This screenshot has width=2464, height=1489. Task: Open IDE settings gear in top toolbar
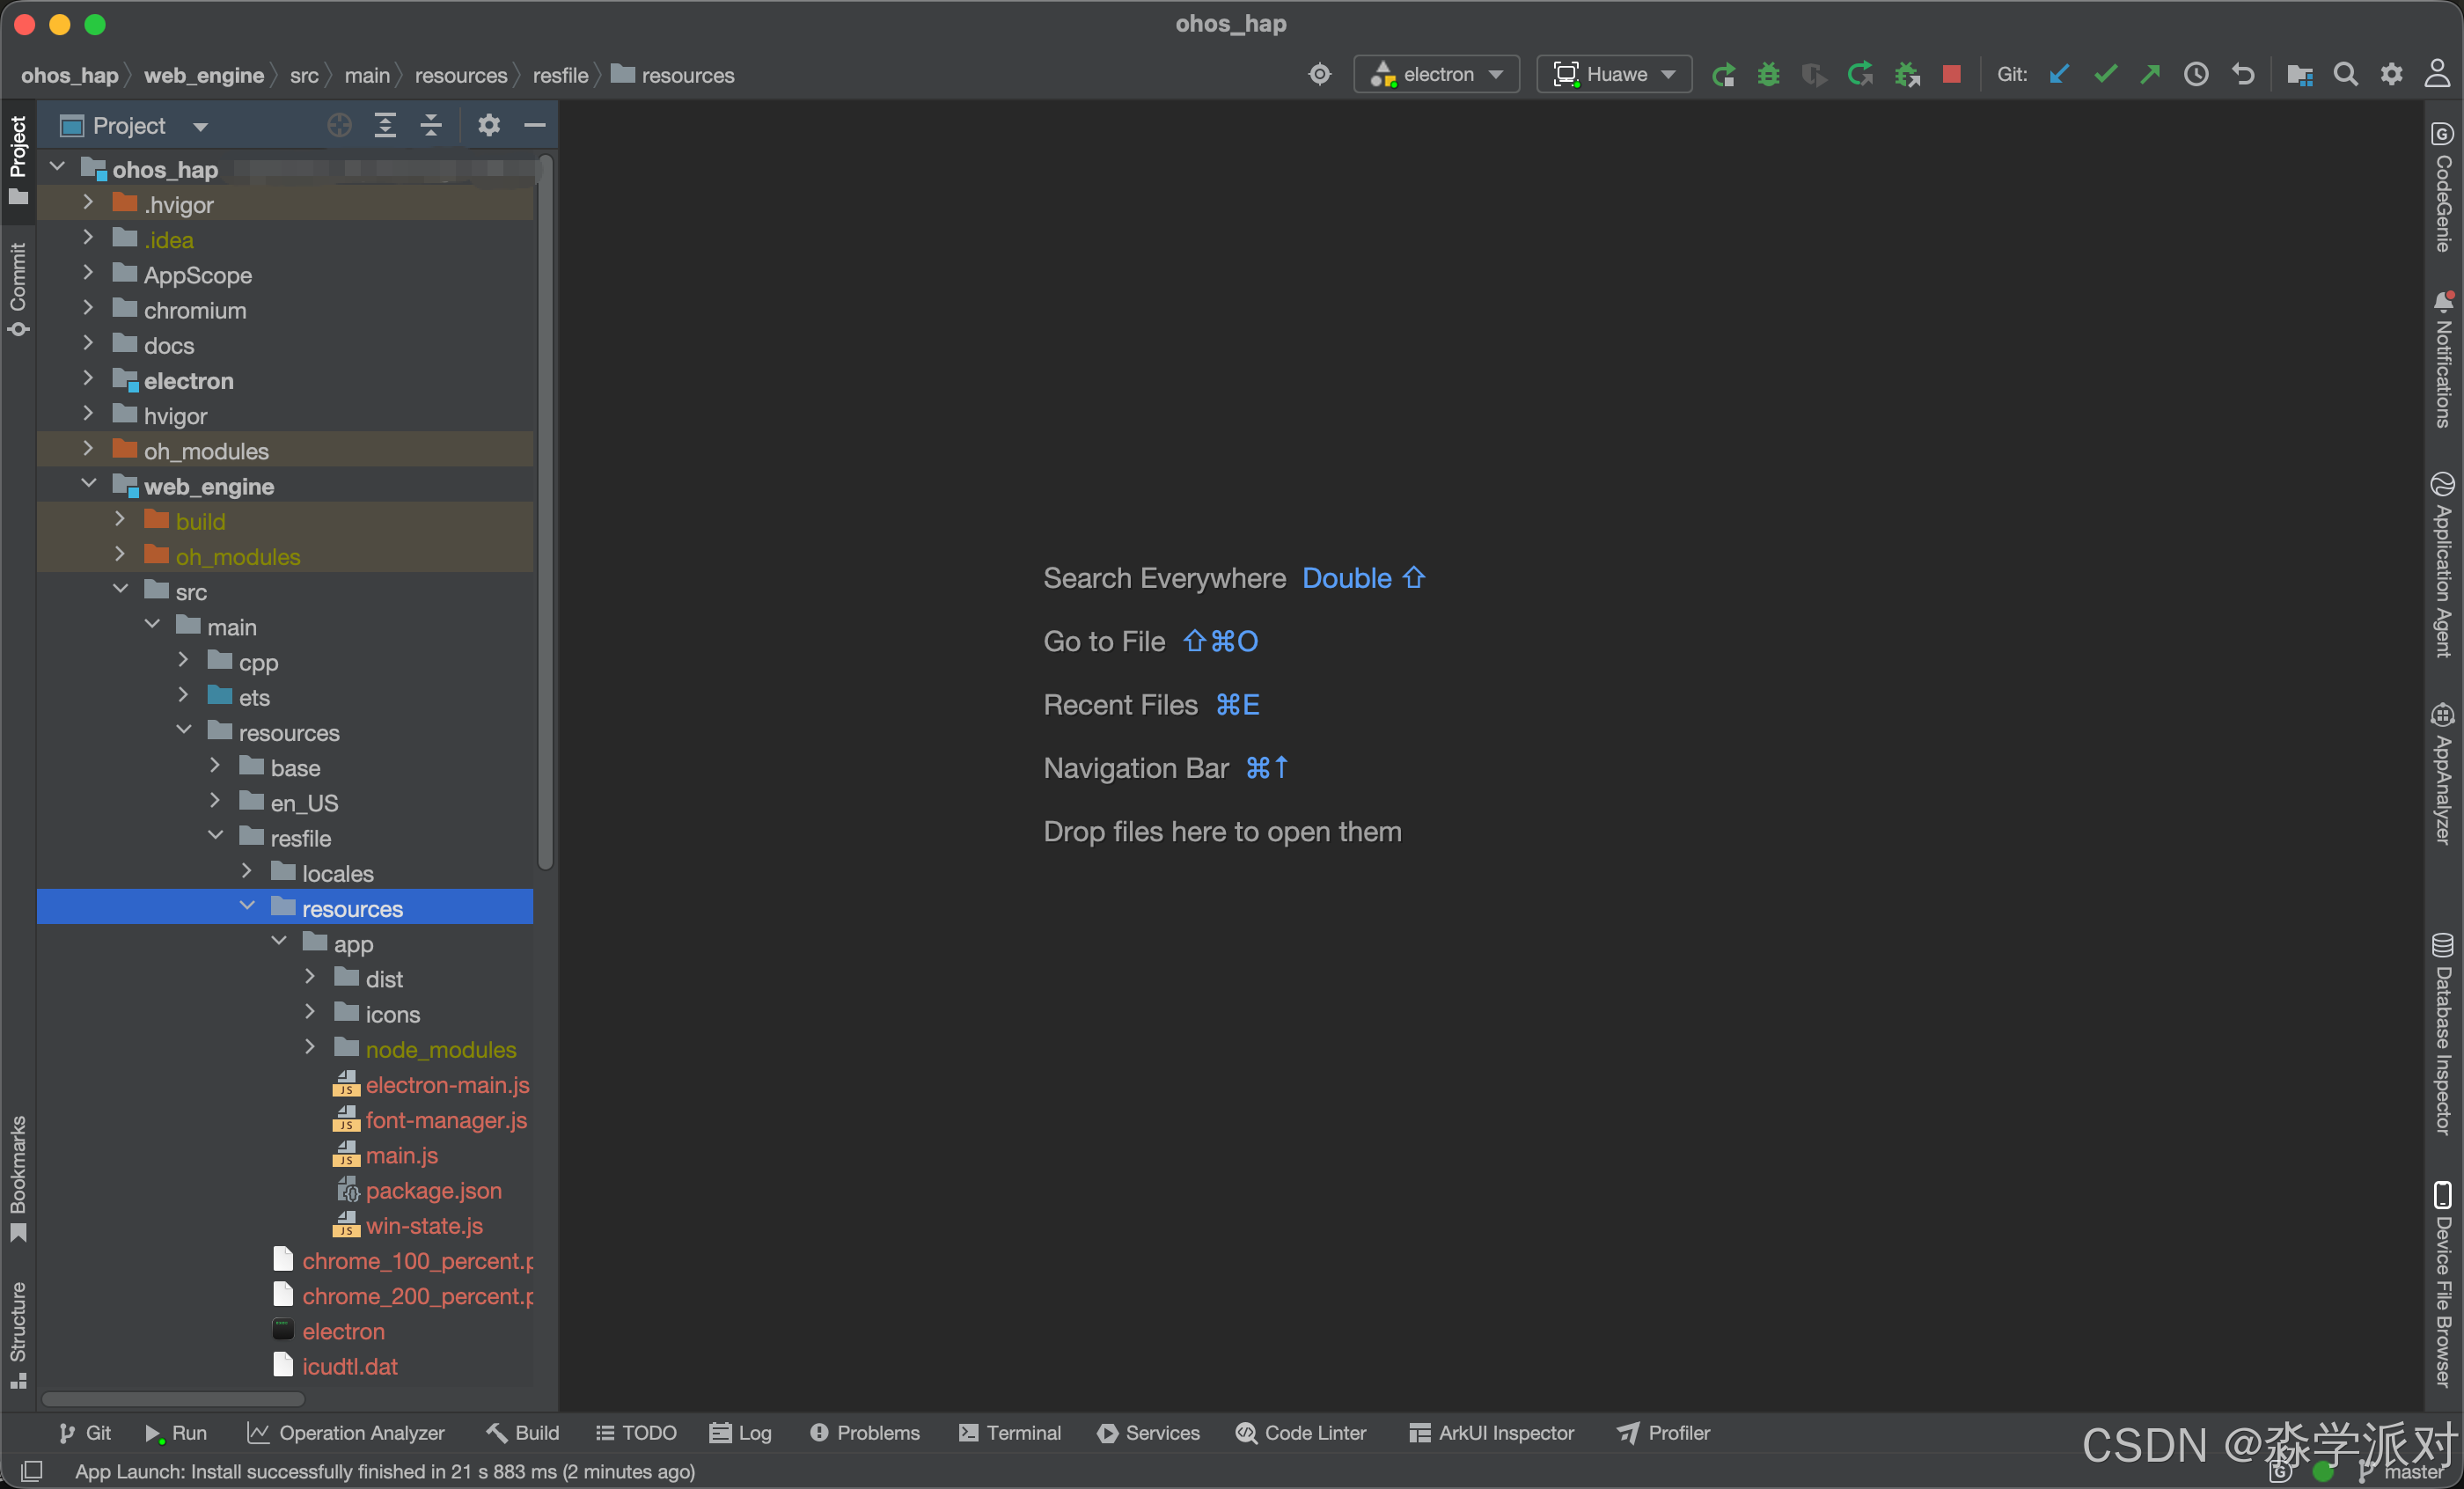pos(2392,75)
